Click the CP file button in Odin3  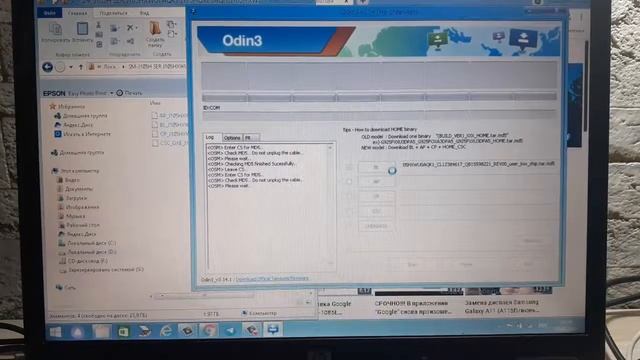pyautogui.click(x=376, y=196)
